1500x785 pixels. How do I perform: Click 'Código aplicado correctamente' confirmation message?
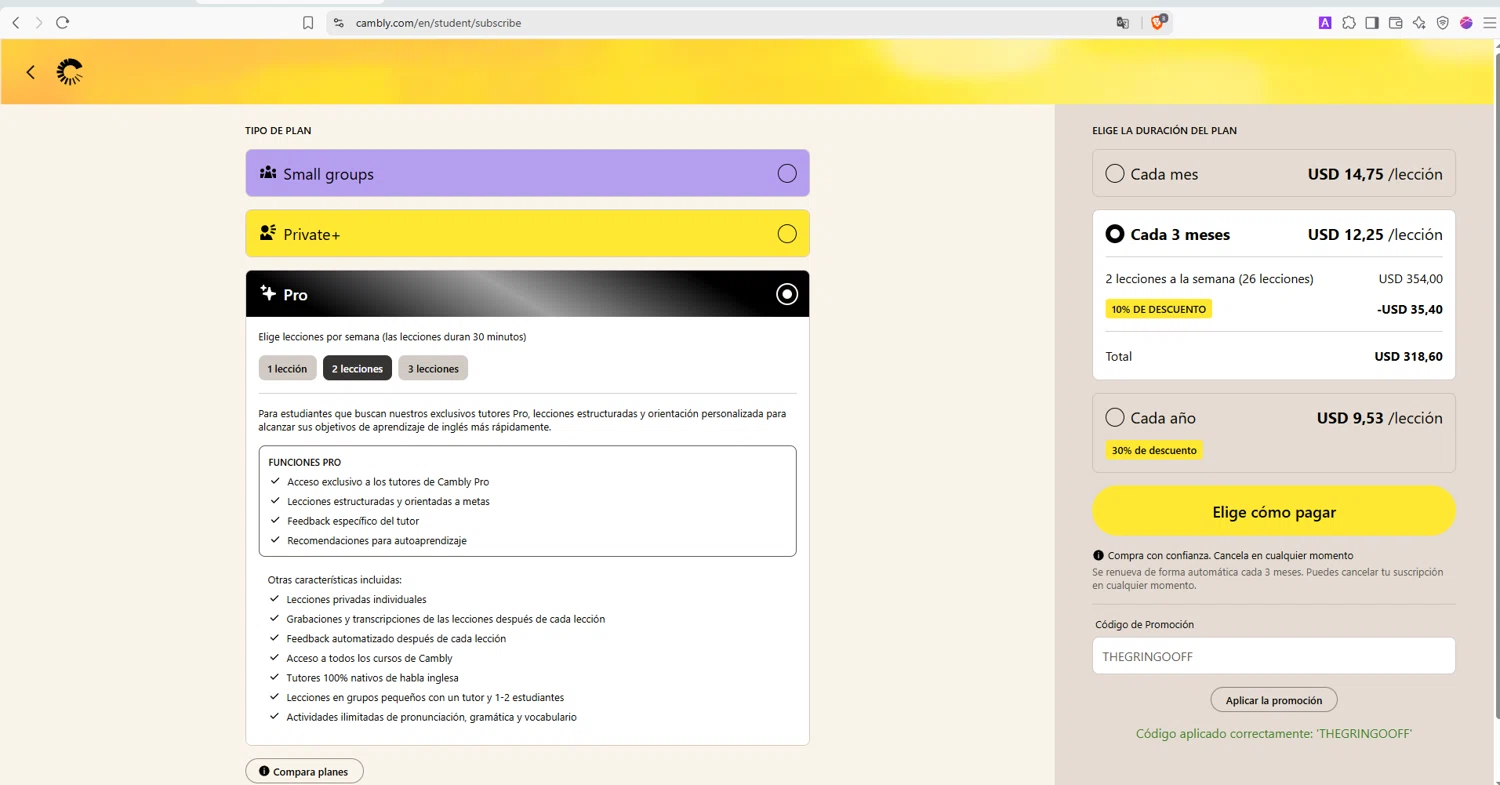point(1274,733)
